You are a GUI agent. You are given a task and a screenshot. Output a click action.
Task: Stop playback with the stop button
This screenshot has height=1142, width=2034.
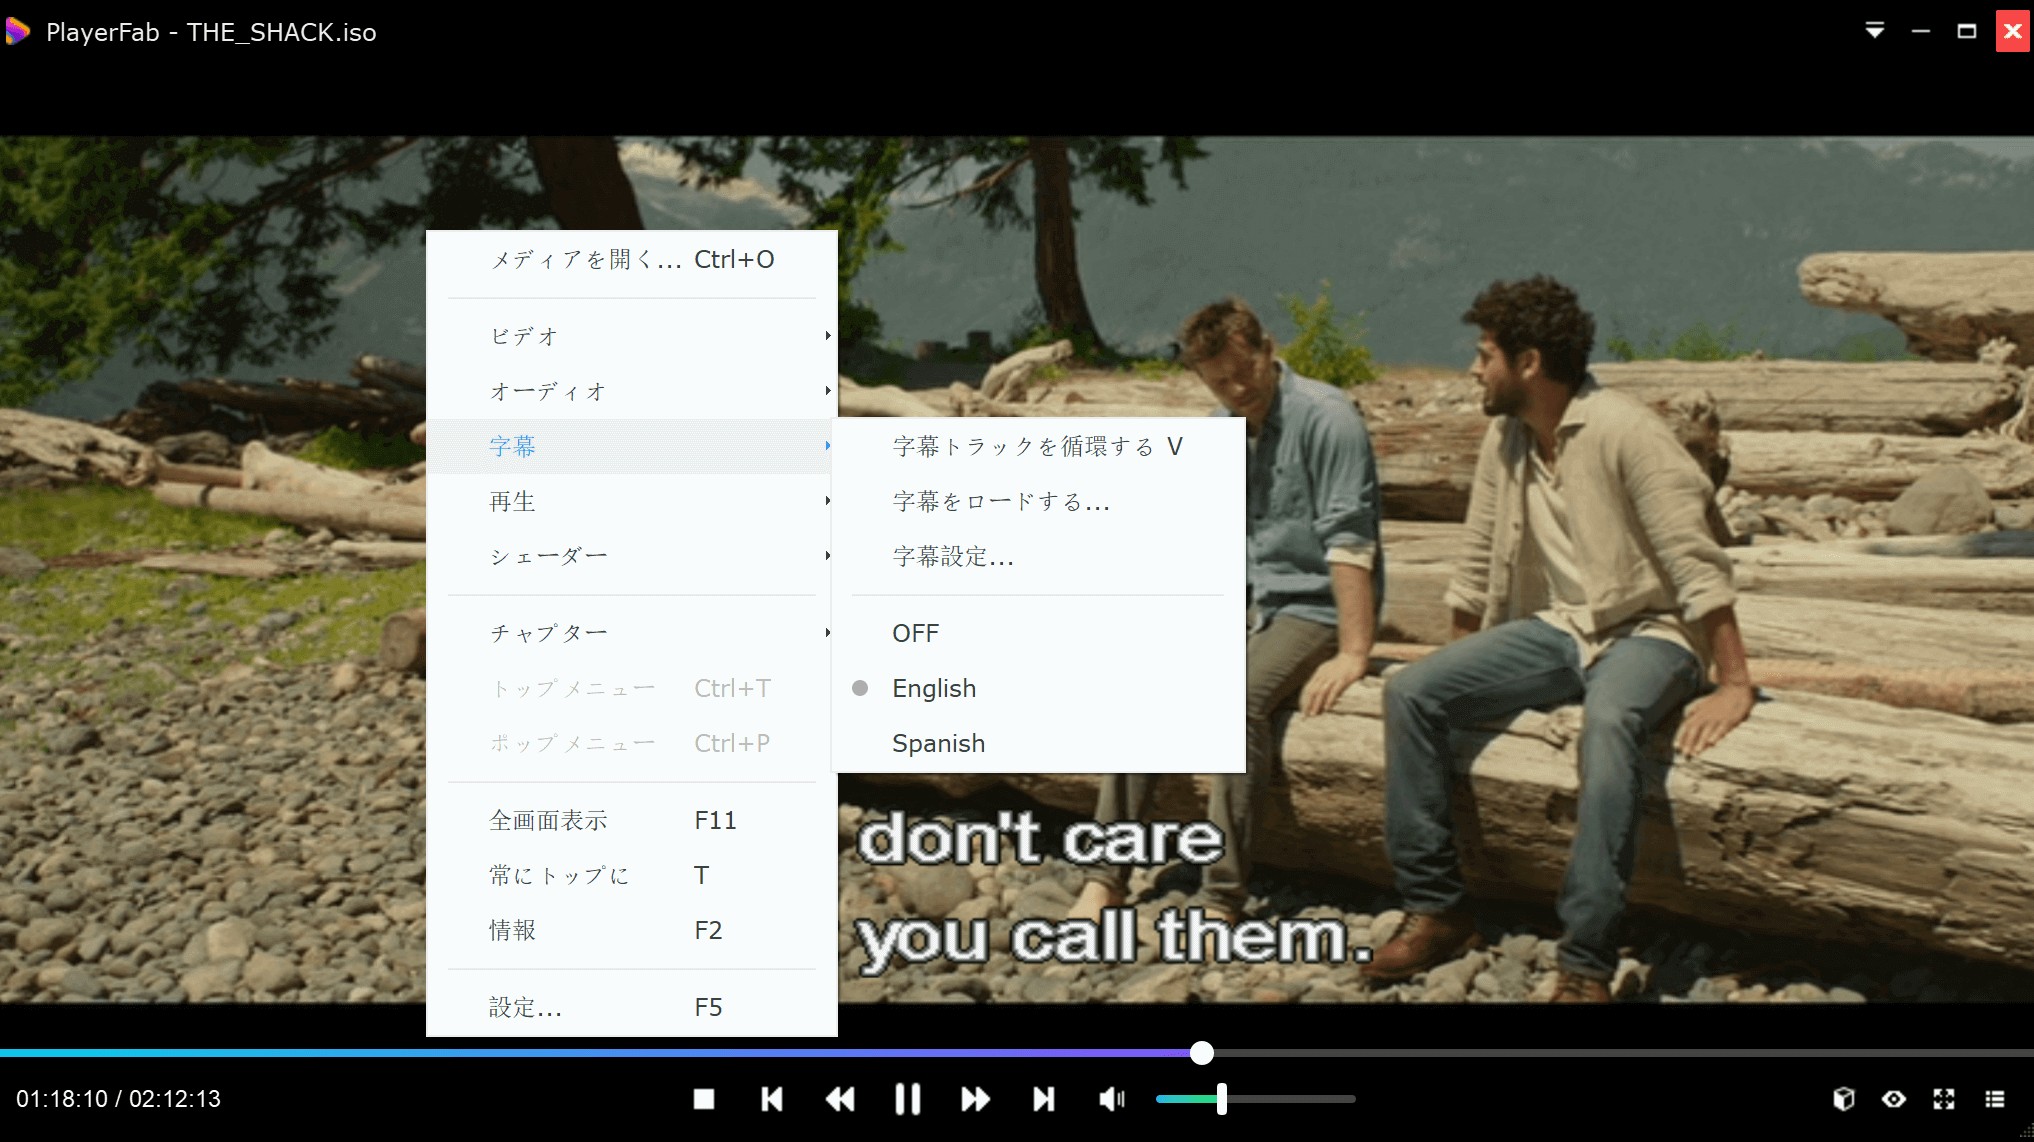click(704, 1099)
